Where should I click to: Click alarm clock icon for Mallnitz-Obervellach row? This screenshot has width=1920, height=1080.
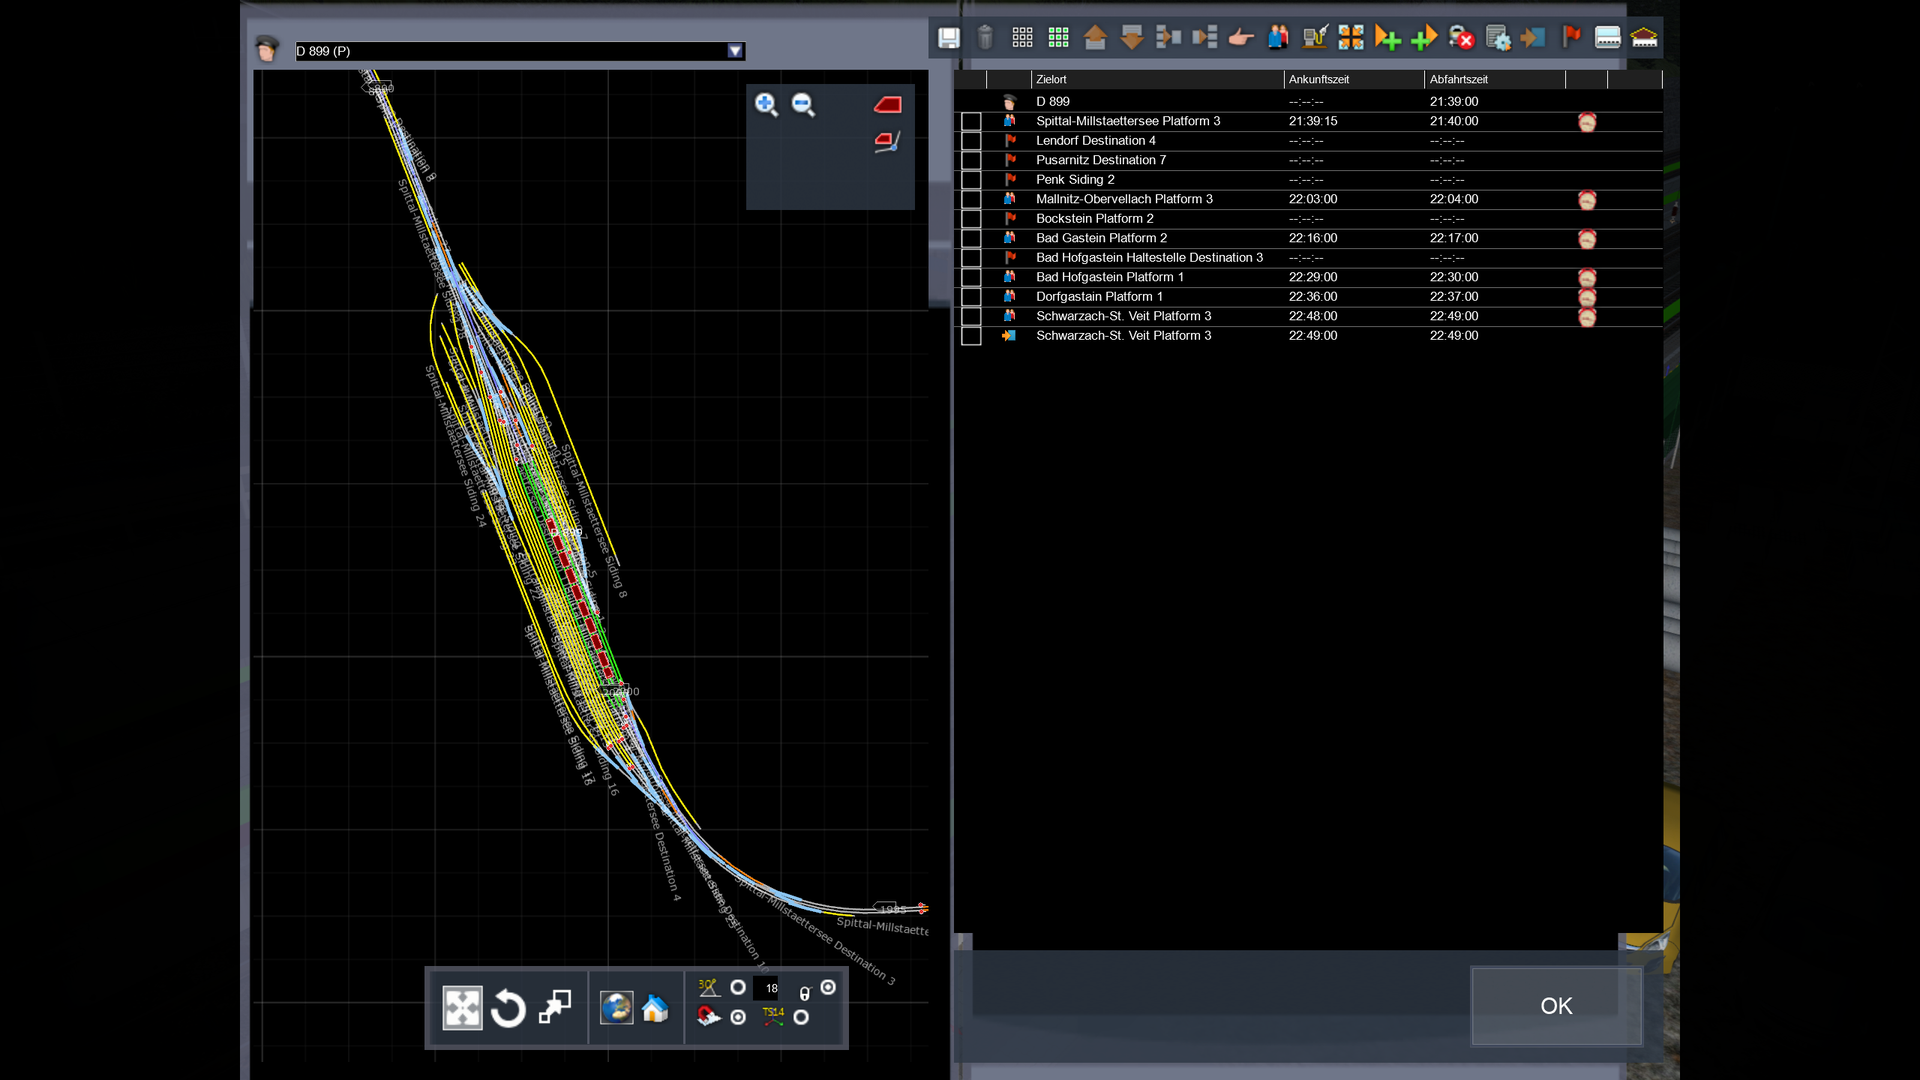click(x=1587, y=200)
